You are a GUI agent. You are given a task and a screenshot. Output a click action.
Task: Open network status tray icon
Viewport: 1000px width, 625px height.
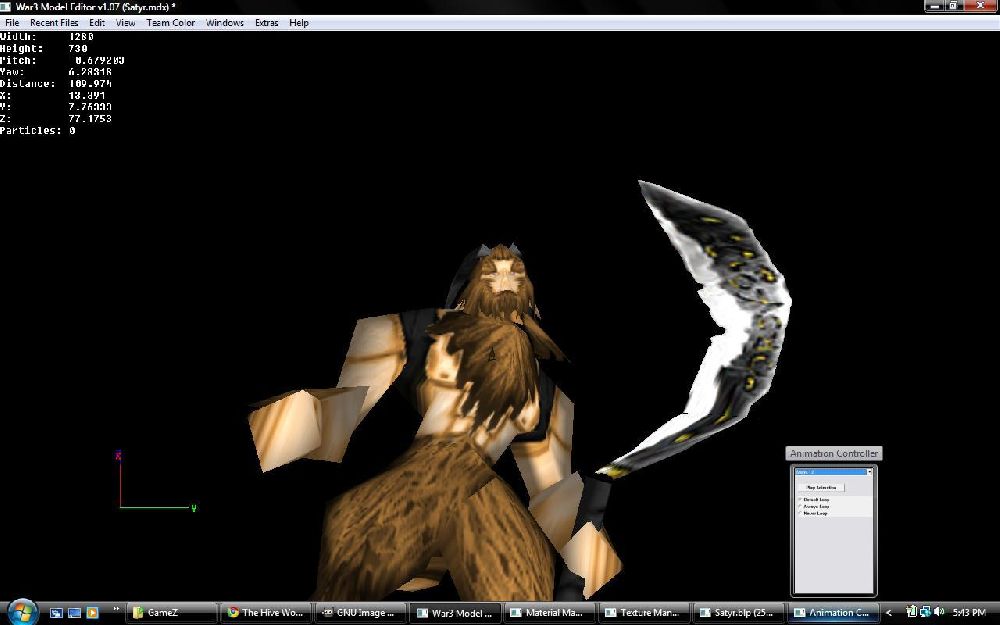coord(925,612)
